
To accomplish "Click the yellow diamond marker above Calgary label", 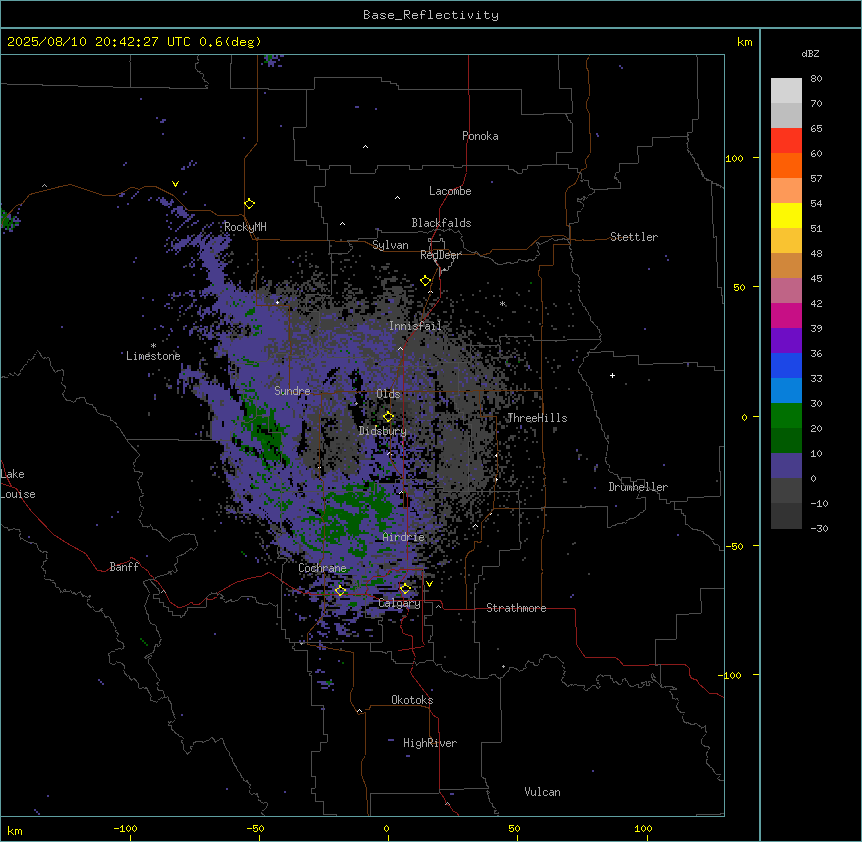I will [x=405, y=589].
